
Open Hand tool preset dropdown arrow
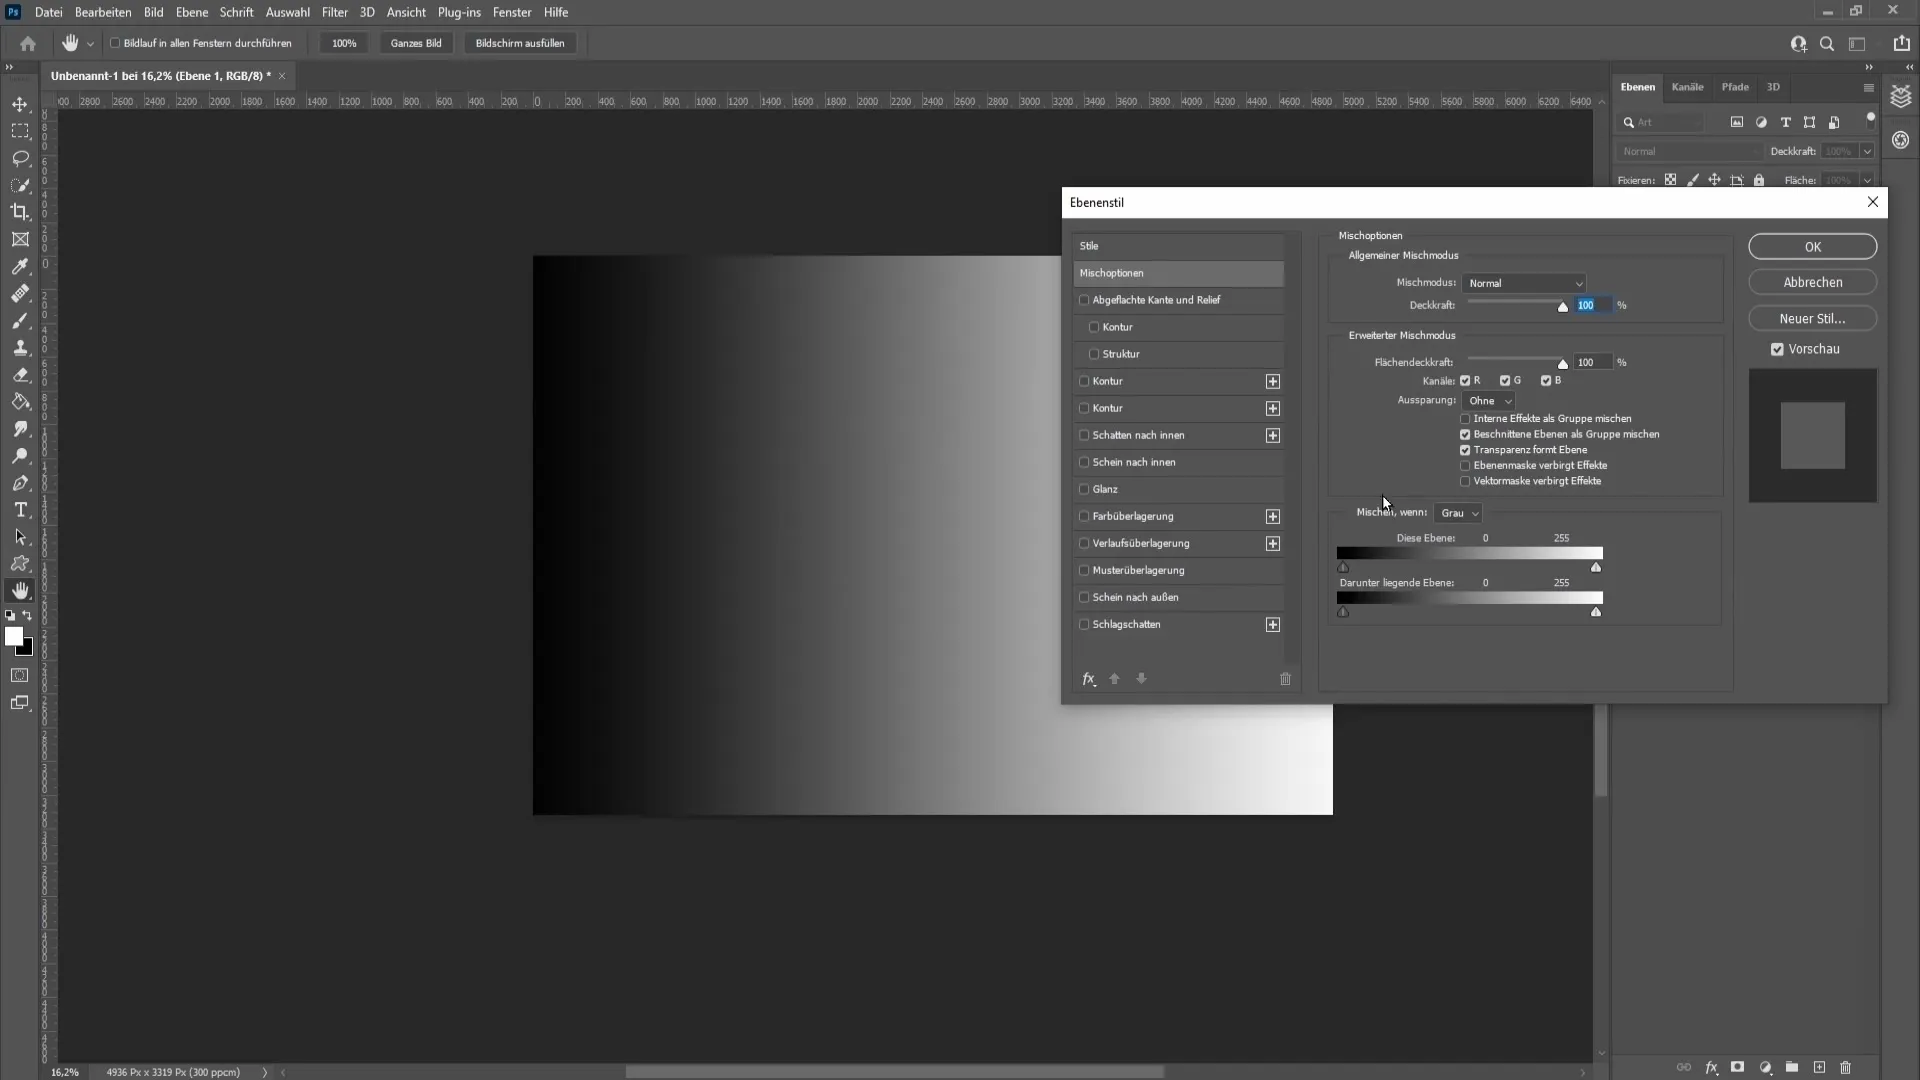90,44
